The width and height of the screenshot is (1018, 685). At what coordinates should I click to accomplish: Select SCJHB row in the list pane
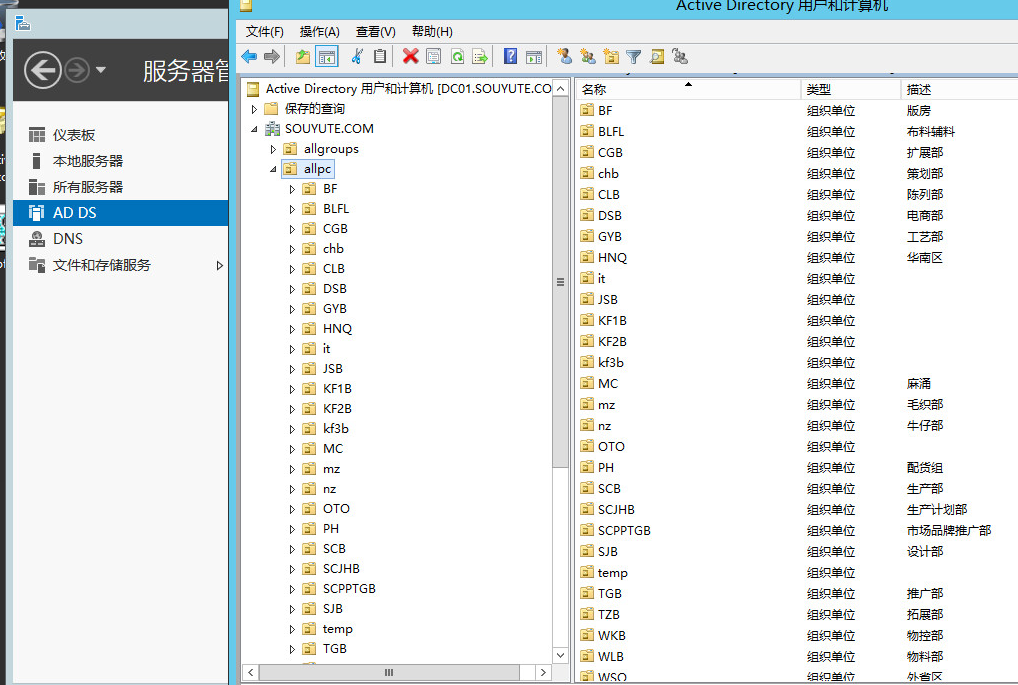pos(798,509)
